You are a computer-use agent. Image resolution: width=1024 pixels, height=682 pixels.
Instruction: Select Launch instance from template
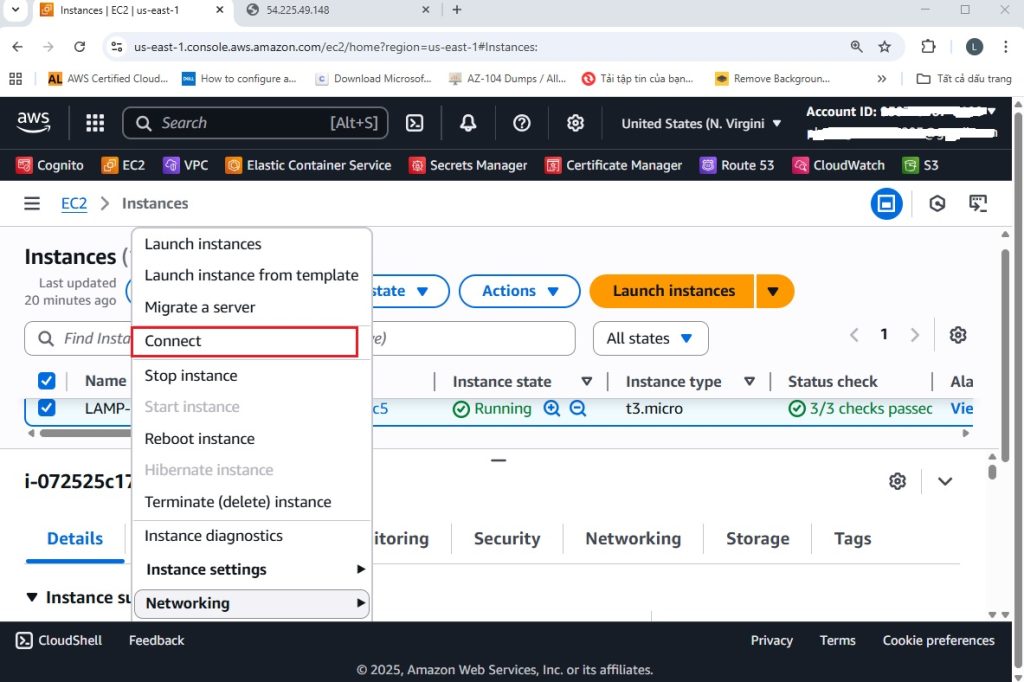[251, 276]
